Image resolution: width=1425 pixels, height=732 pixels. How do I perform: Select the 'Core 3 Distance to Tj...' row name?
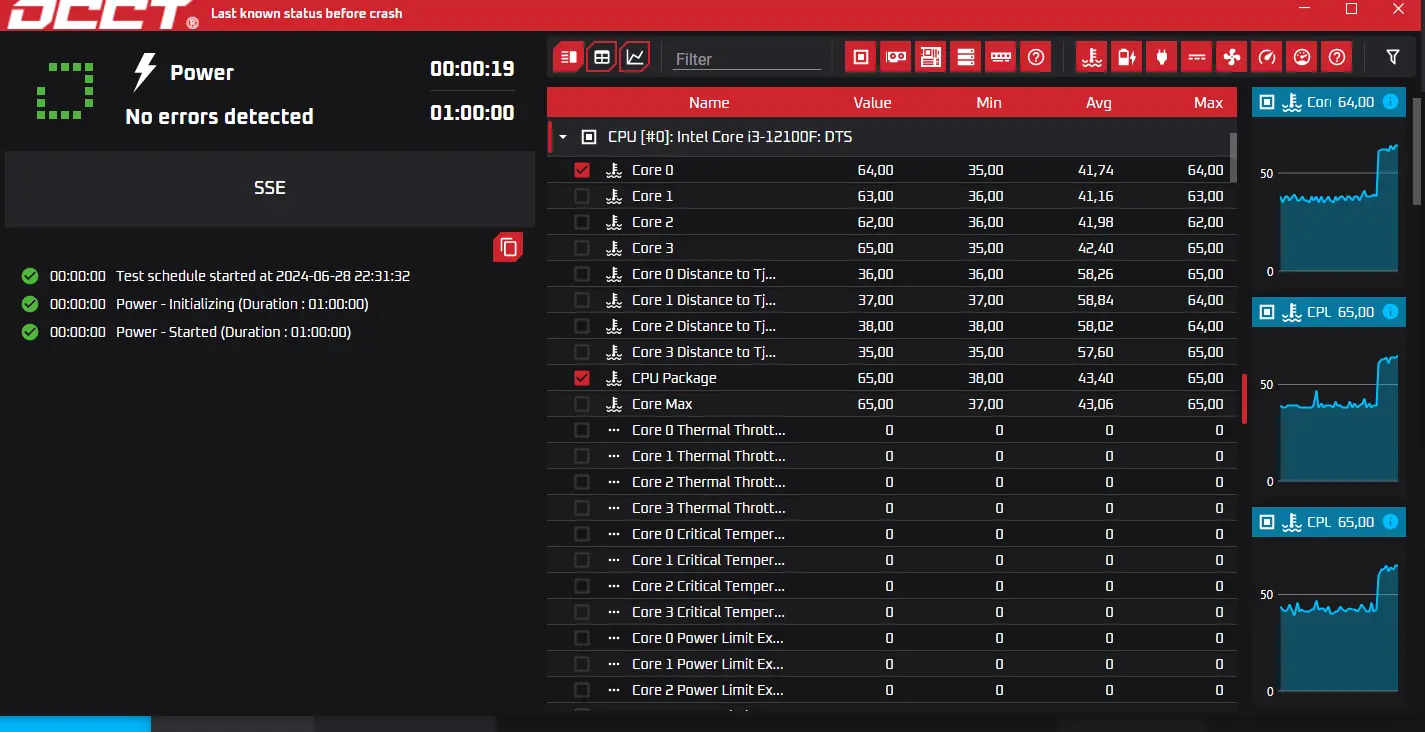[x=704, y=352]
